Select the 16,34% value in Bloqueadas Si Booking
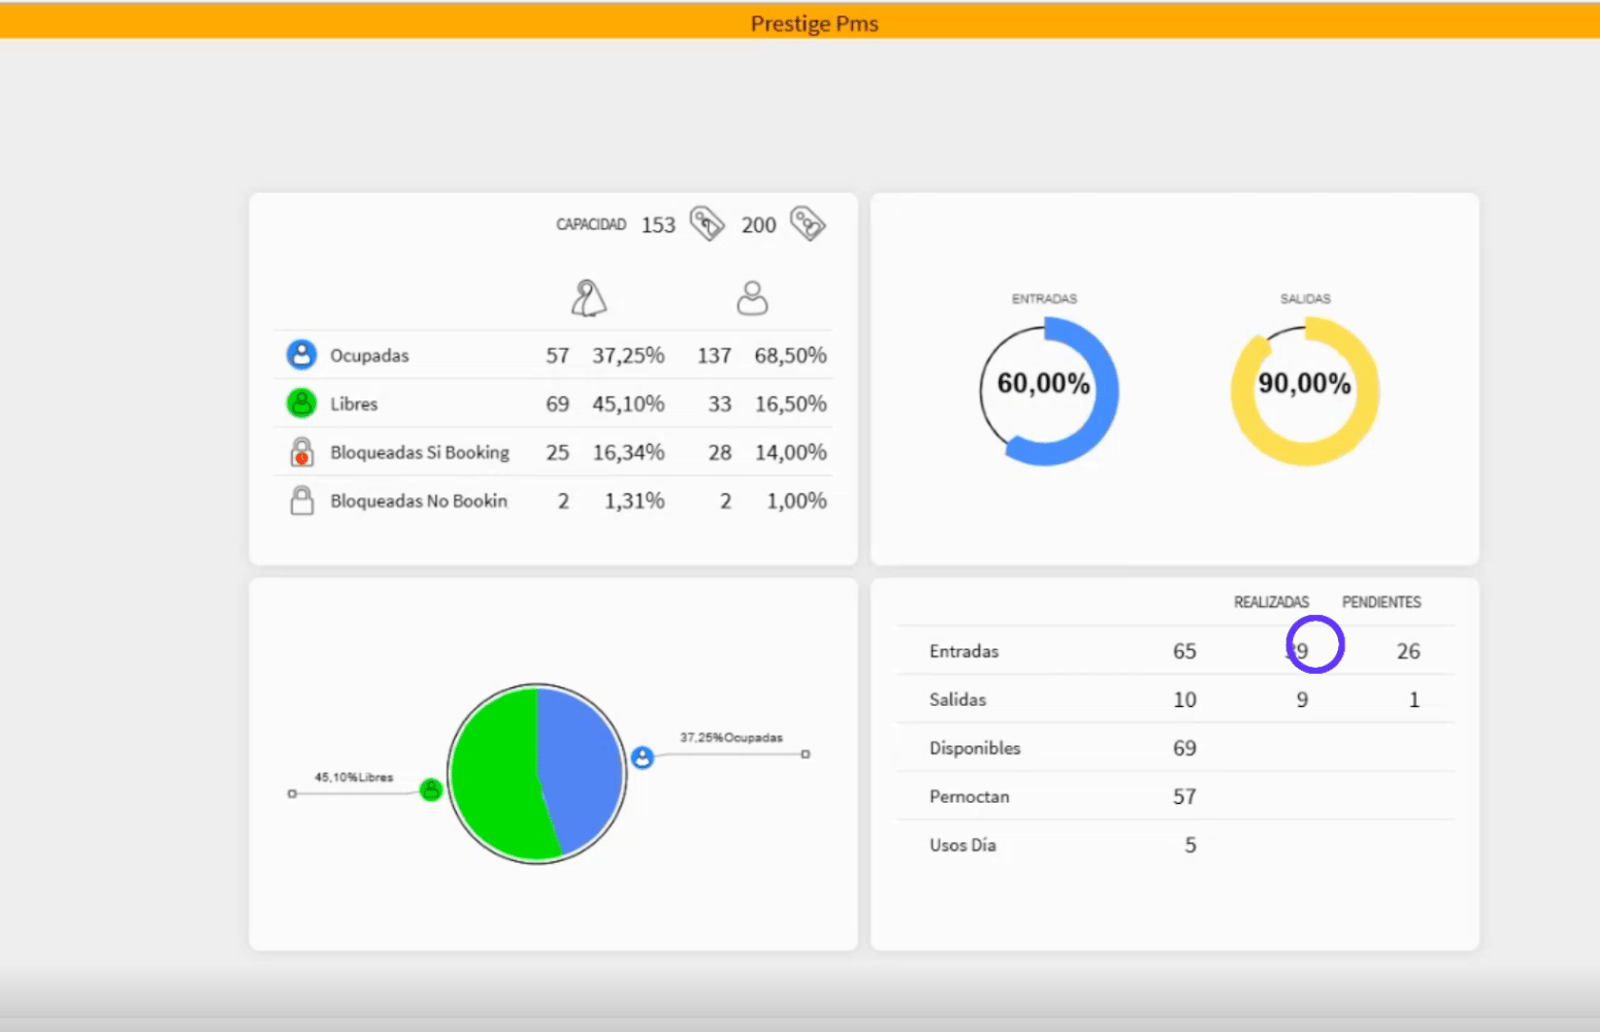The height and width of the screenshot is (1032, 1600). [628, 453]
